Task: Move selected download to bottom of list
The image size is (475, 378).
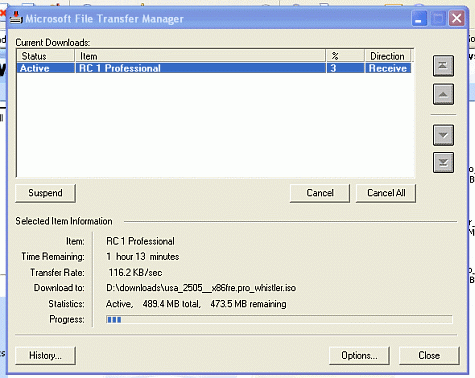Action: pos(443,163)
